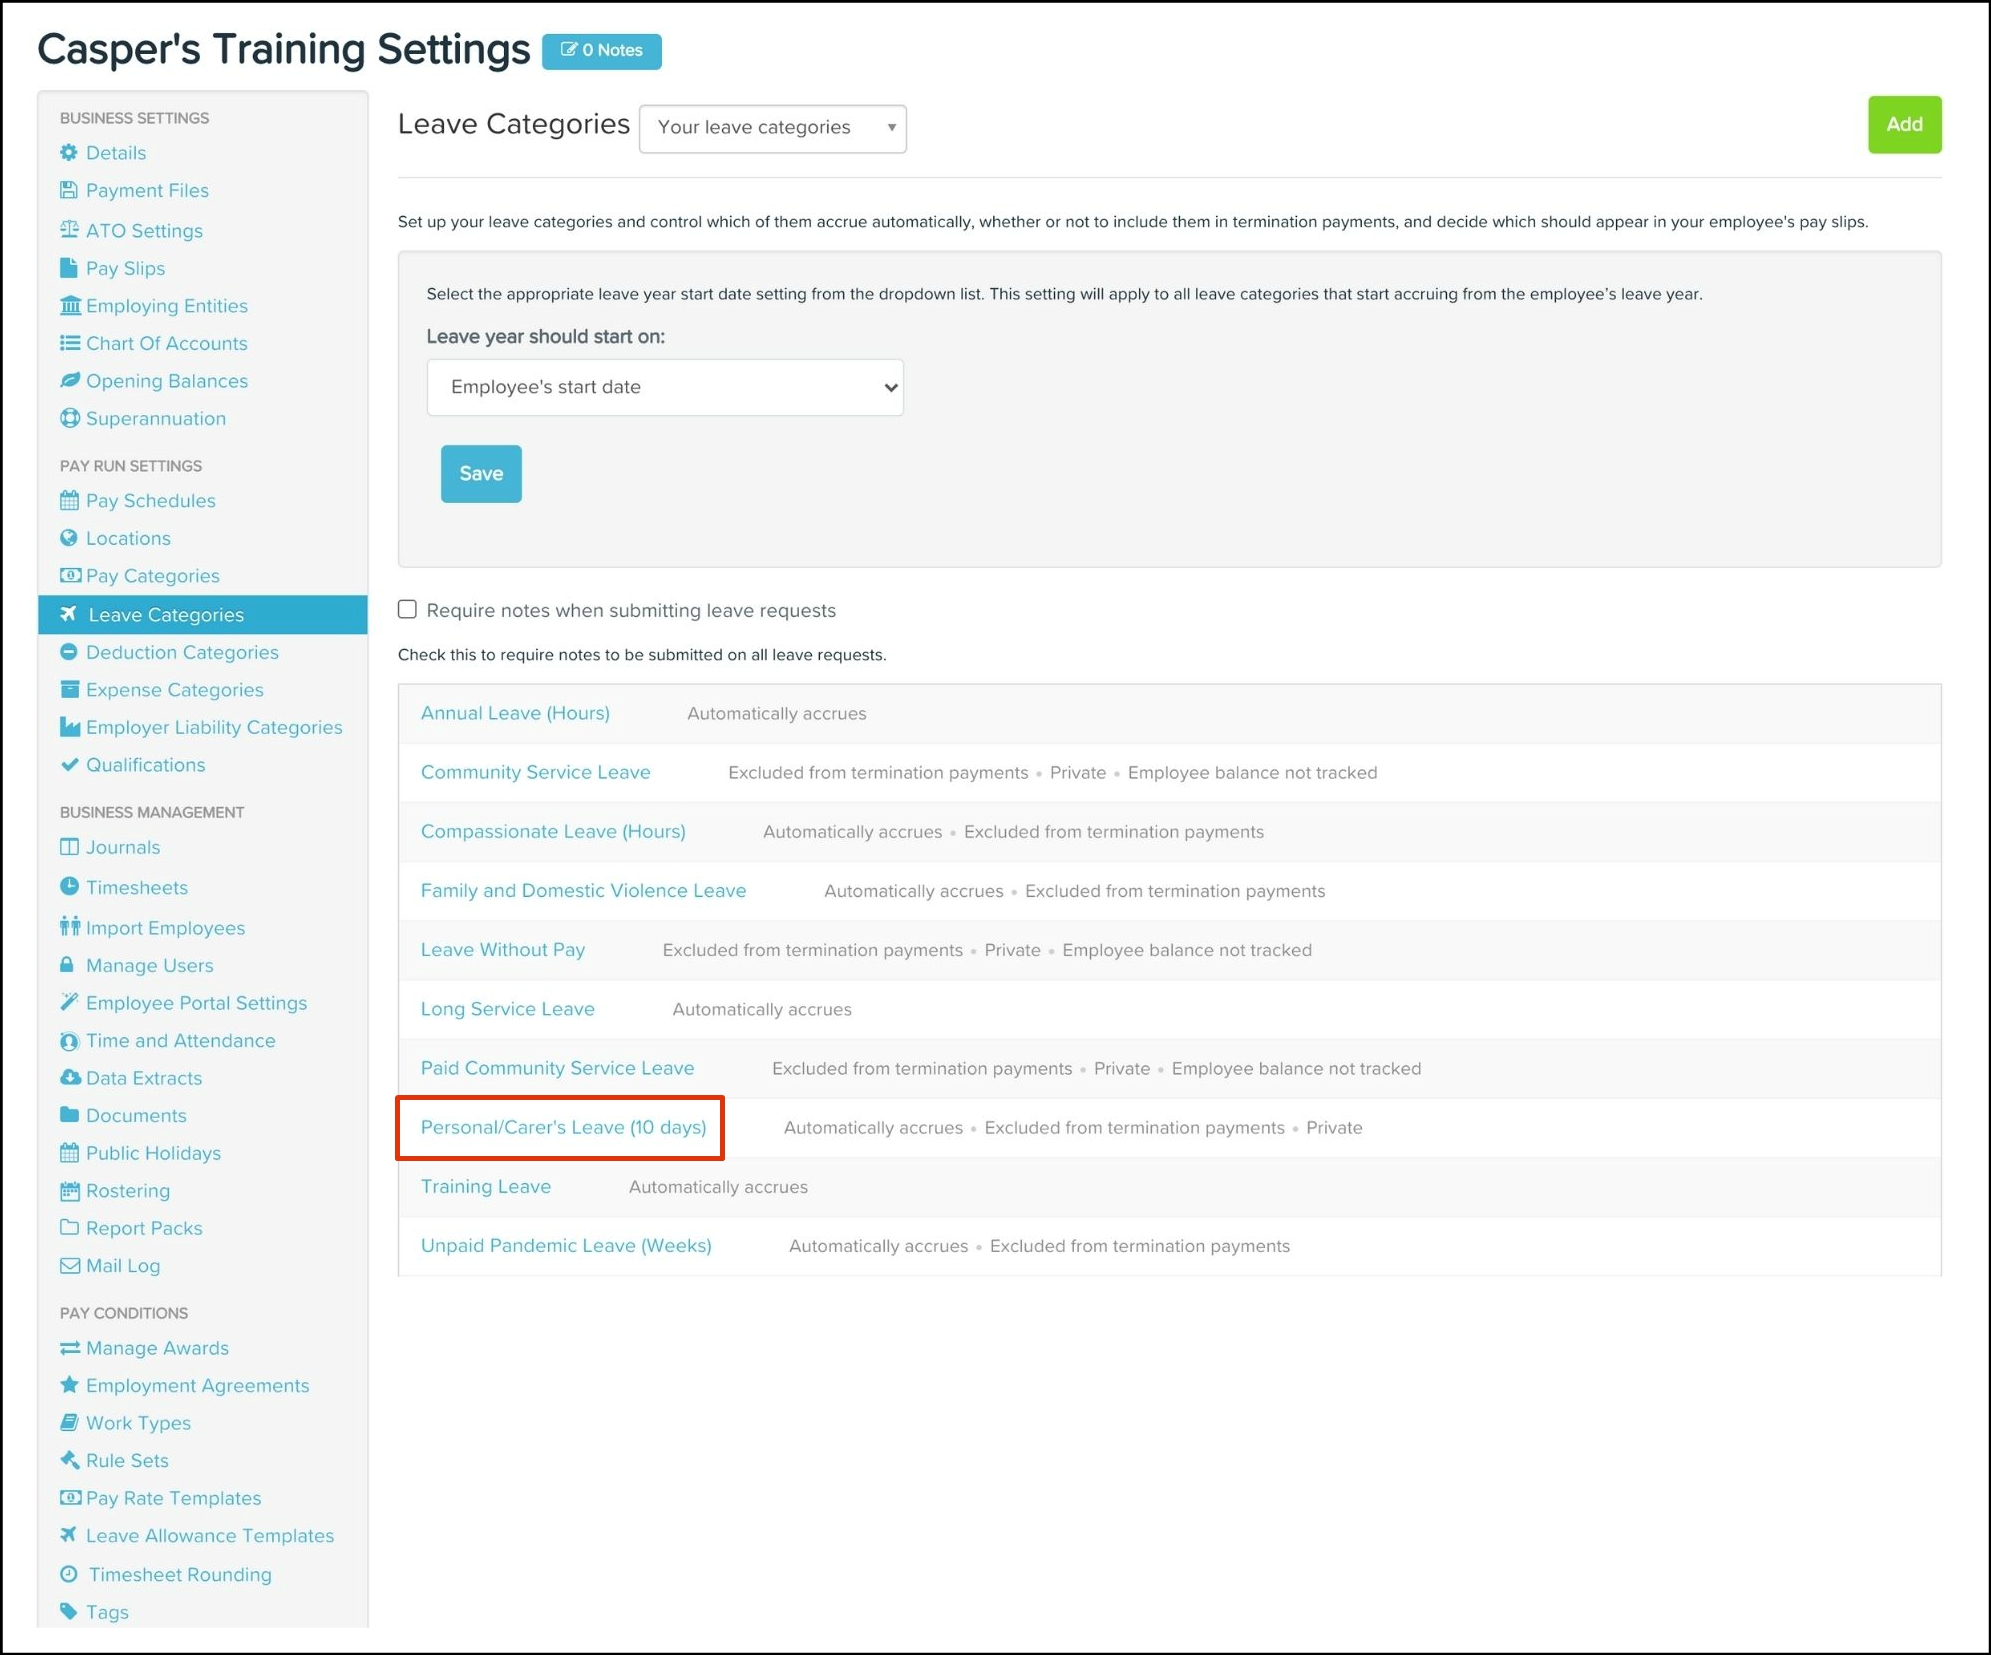The height and width of the screenshot is (1655, 1991).
Task: Click the 0 Notes badge
Action: (x=601, y=50)
